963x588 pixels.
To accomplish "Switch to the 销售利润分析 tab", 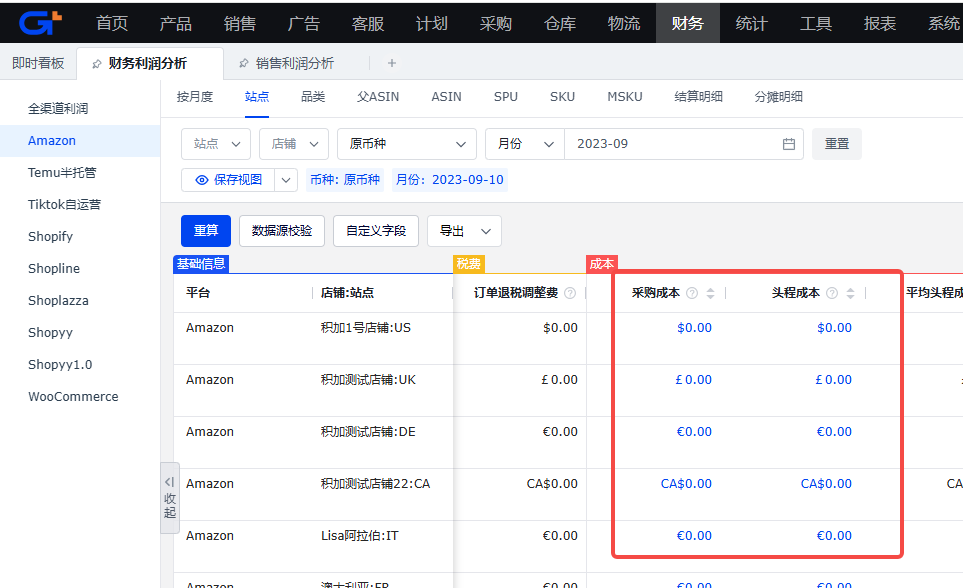I will tap(295, 63).
